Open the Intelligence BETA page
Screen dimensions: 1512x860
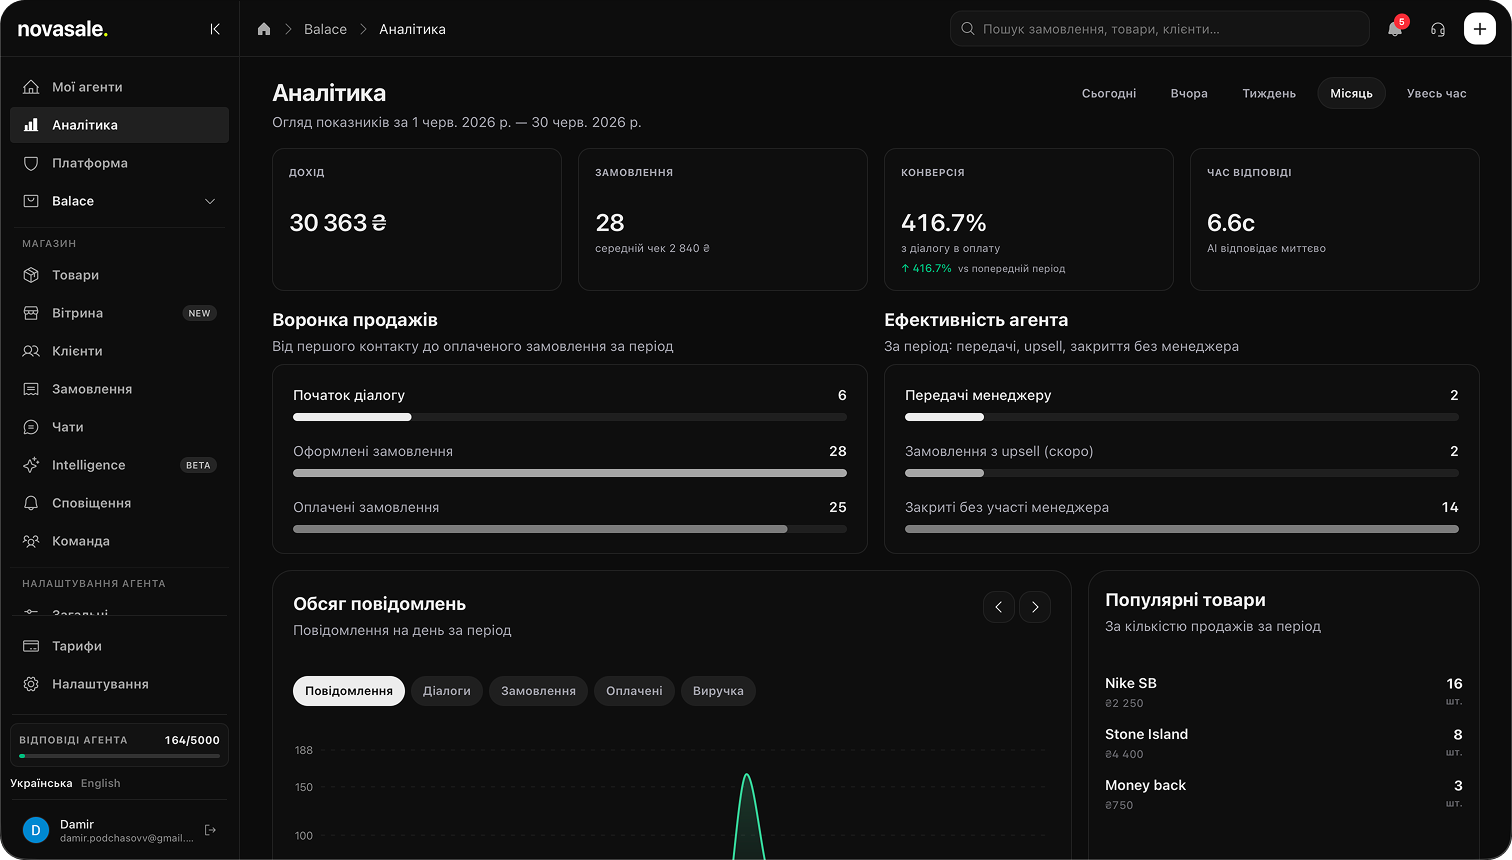point(119,465)
